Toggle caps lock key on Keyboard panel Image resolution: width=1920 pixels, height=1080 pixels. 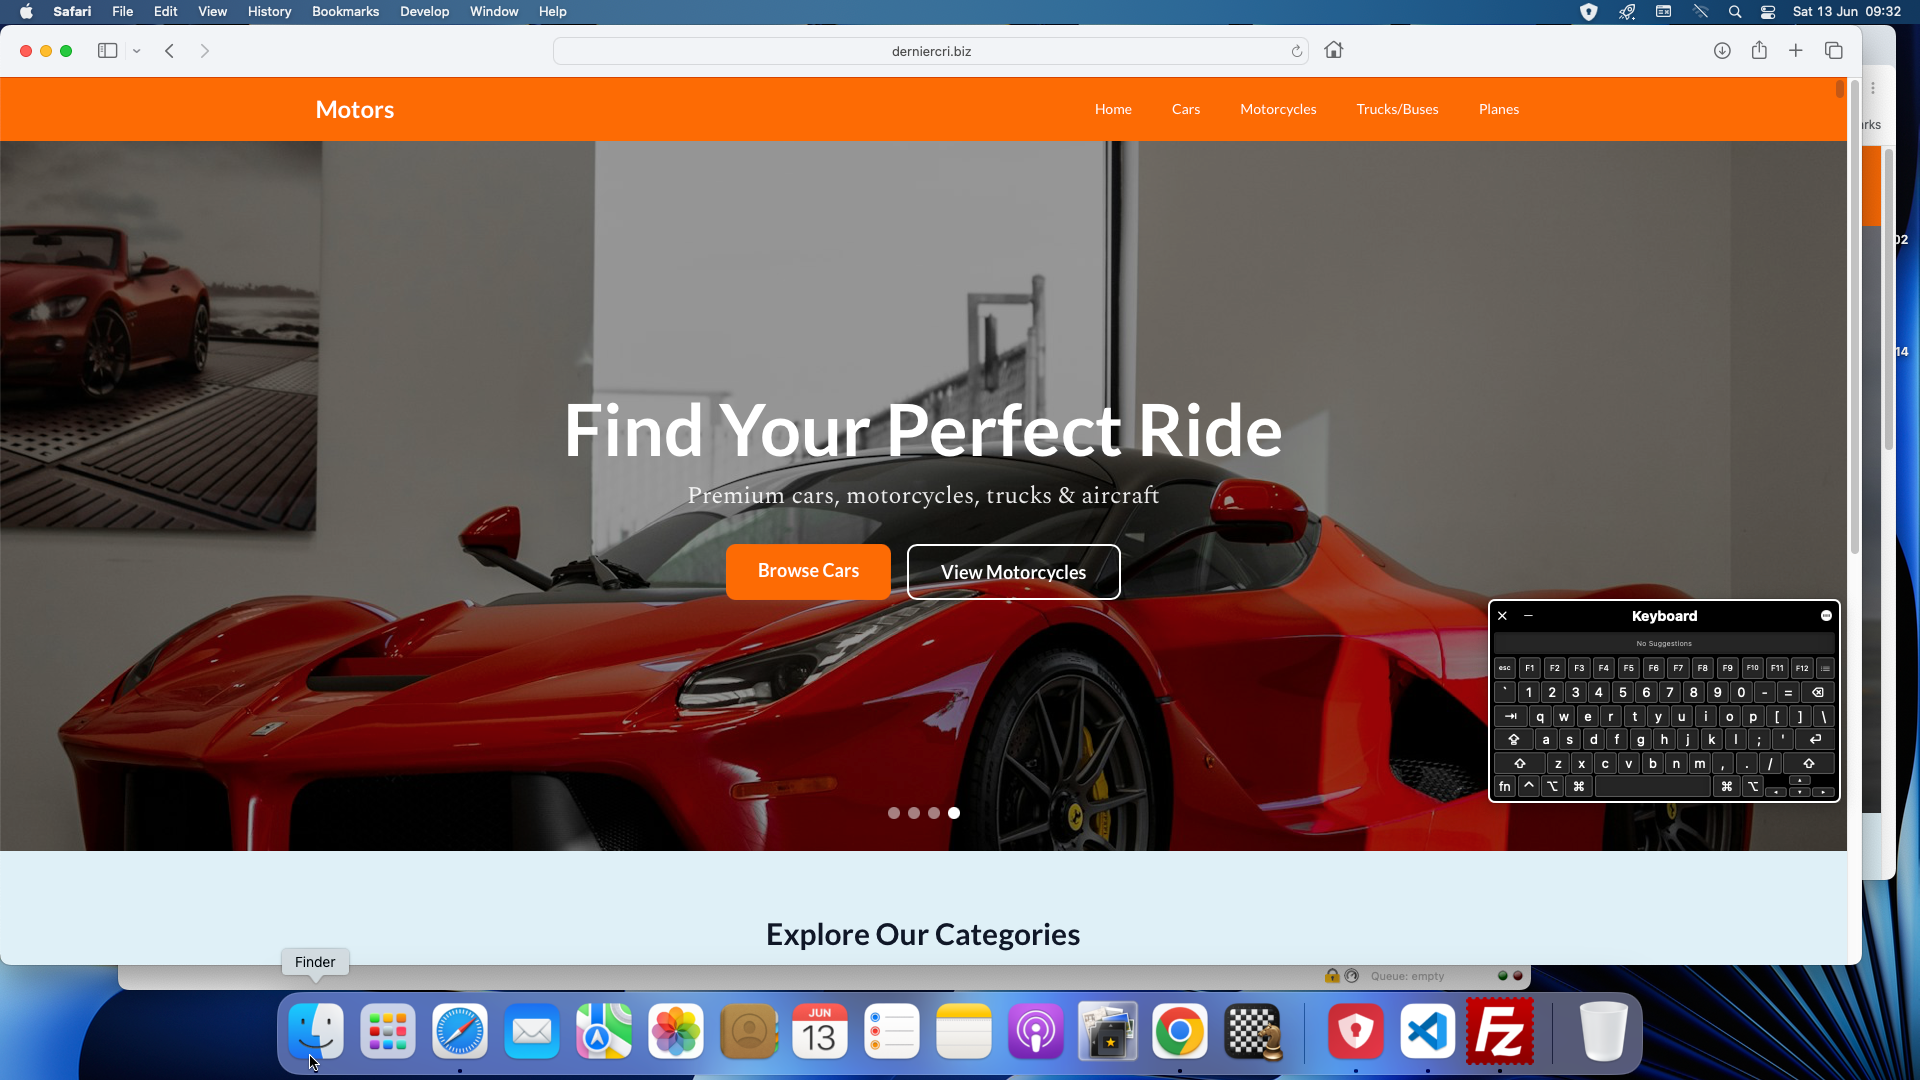coord(1514,740)
